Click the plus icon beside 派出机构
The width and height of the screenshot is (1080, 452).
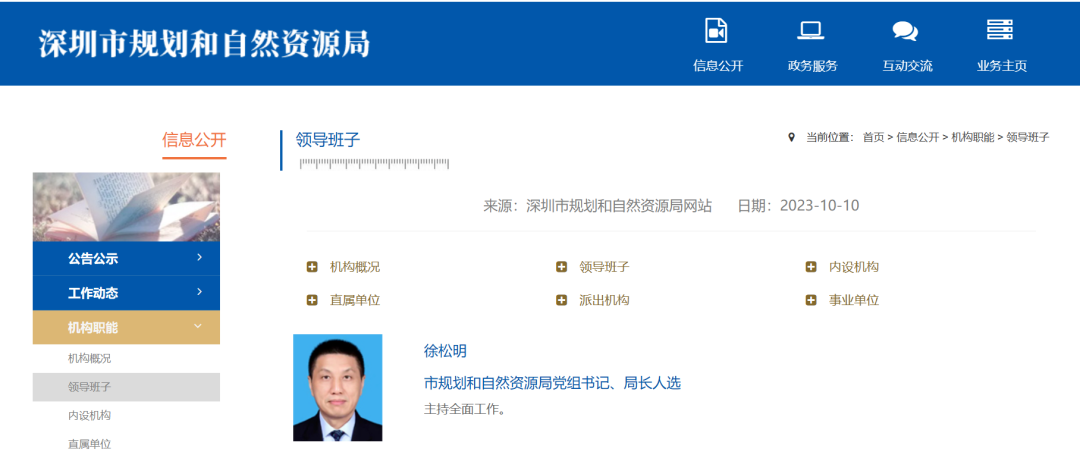(561, 300)
